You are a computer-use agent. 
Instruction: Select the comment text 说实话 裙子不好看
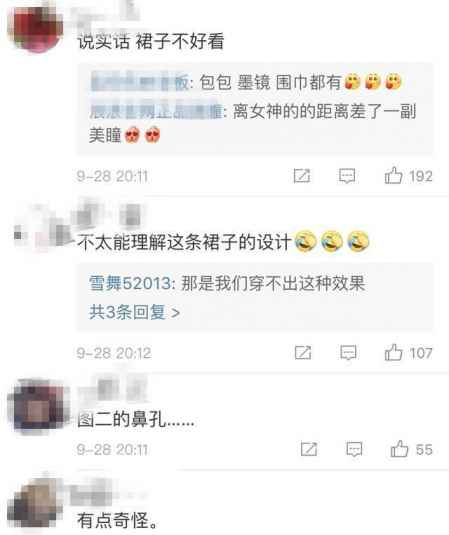point(150,41)
